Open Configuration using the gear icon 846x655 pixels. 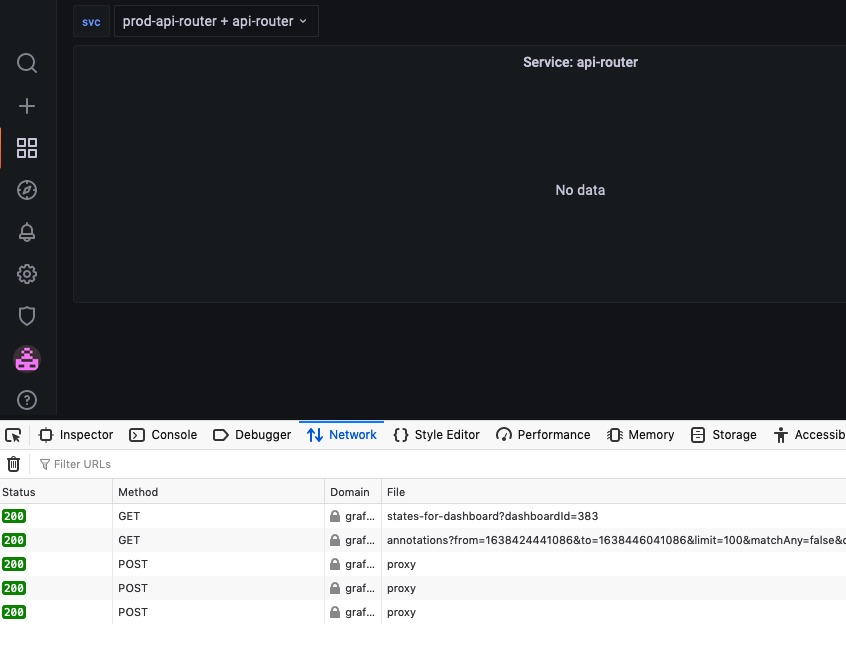tap(26, 273)
